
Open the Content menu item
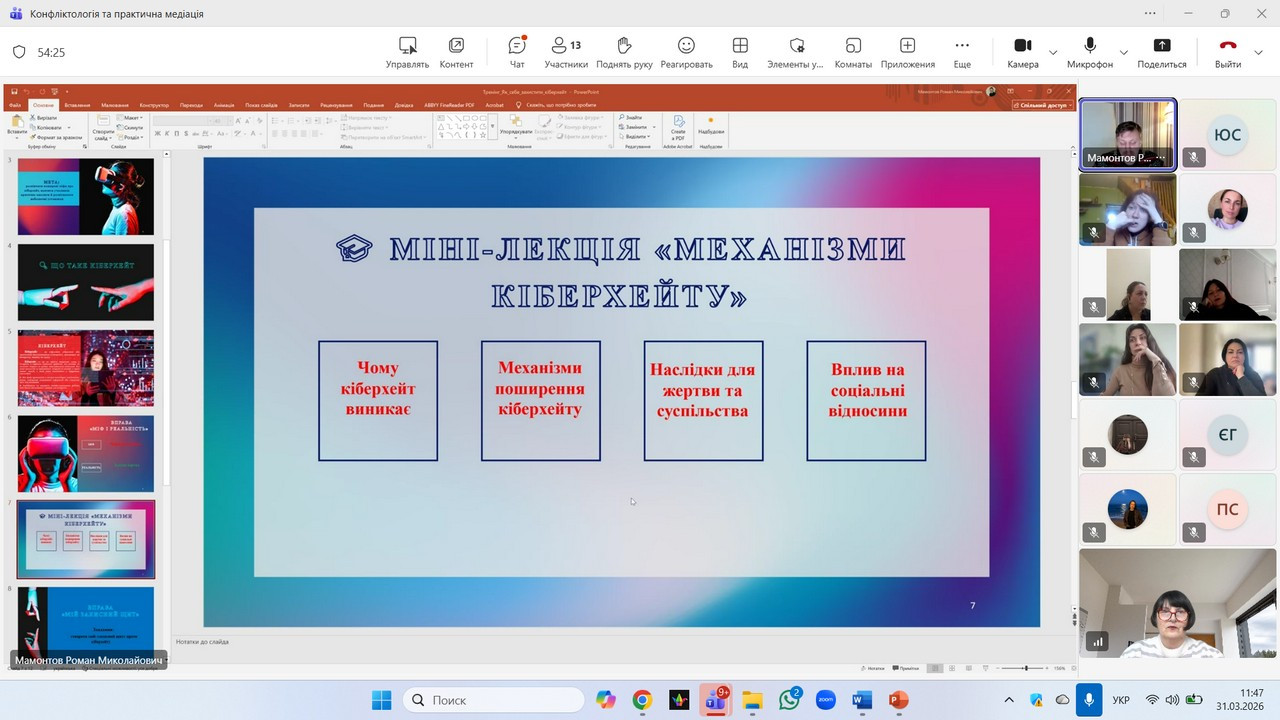[456, 52]
